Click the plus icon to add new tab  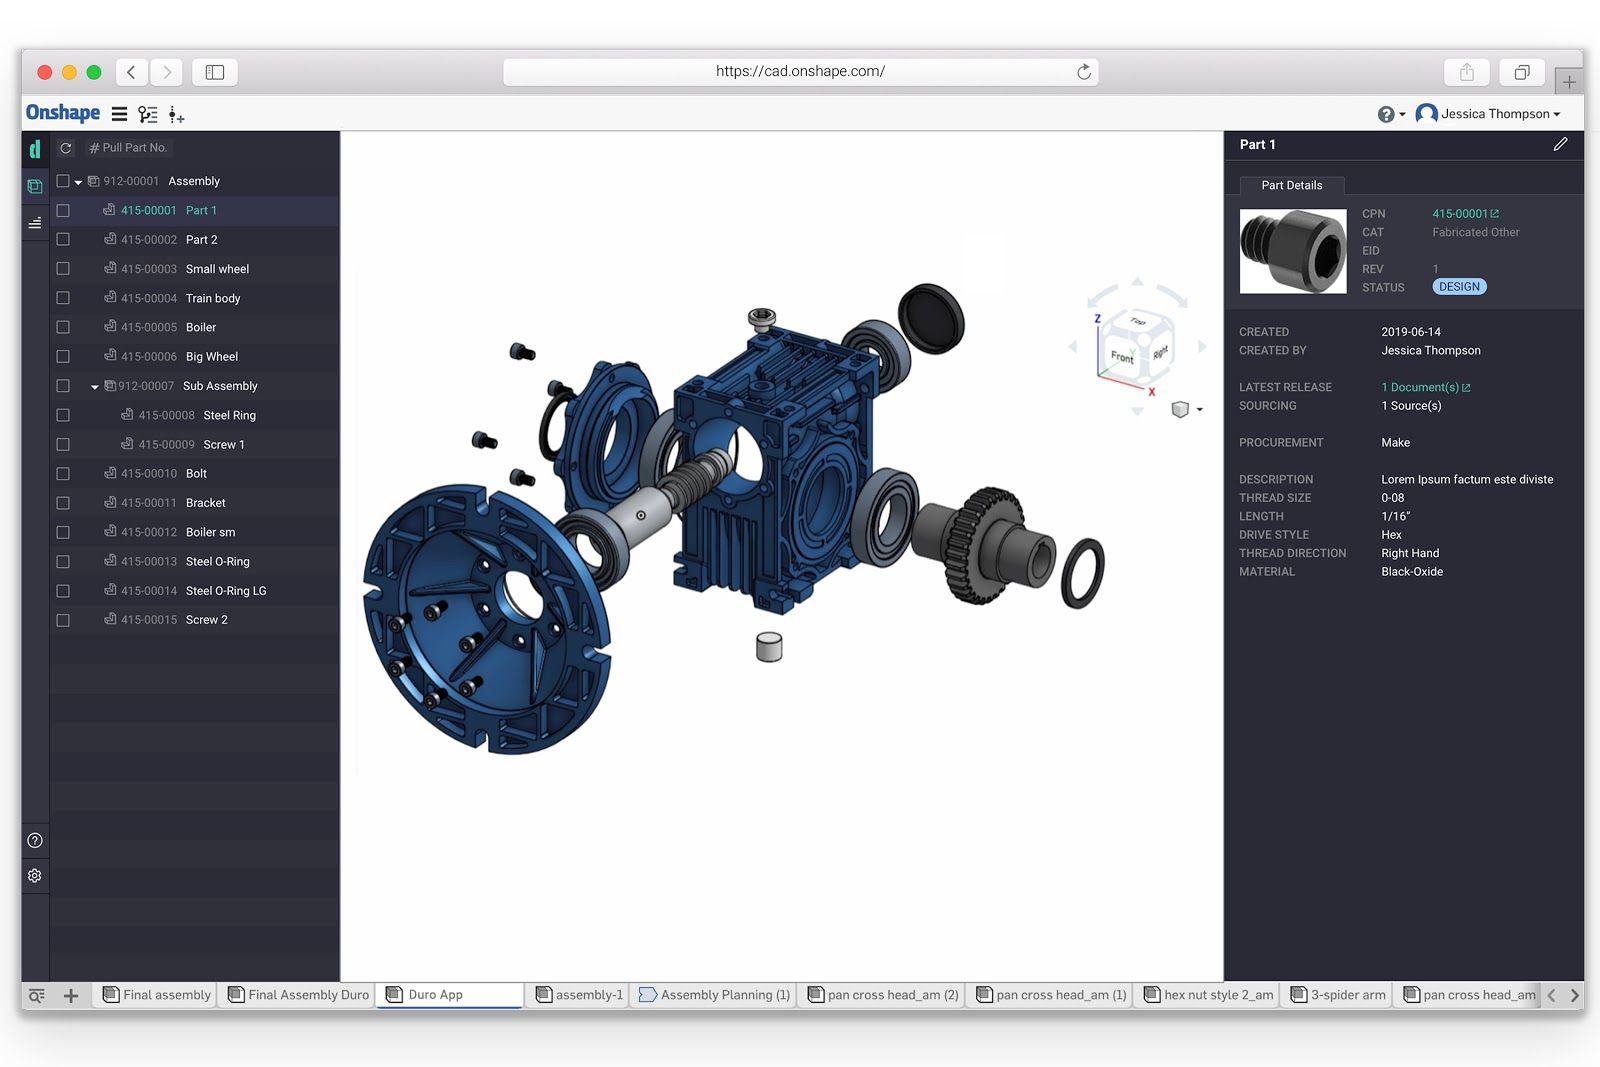click(x=71, y=995)
